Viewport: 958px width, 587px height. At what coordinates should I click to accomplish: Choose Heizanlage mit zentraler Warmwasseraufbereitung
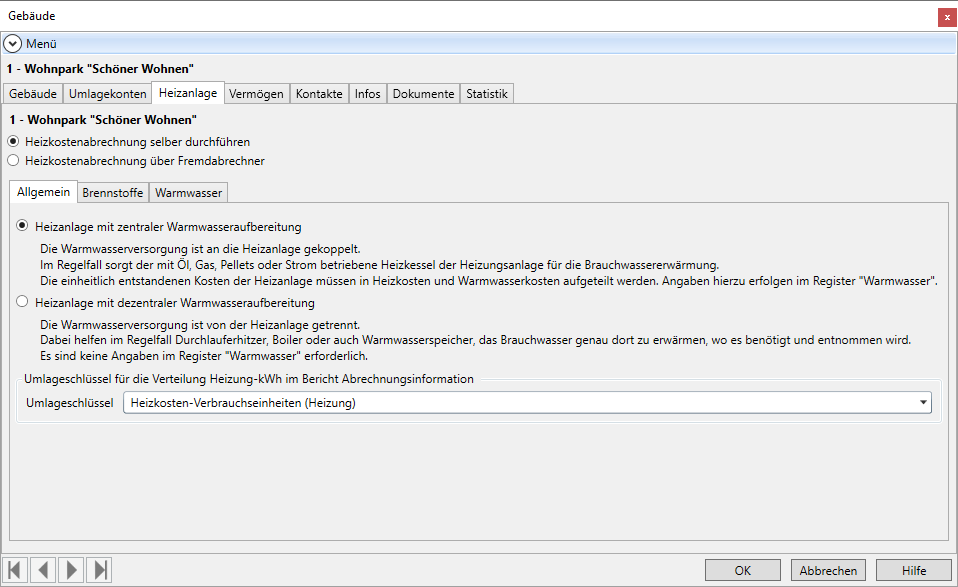point(22,227)
